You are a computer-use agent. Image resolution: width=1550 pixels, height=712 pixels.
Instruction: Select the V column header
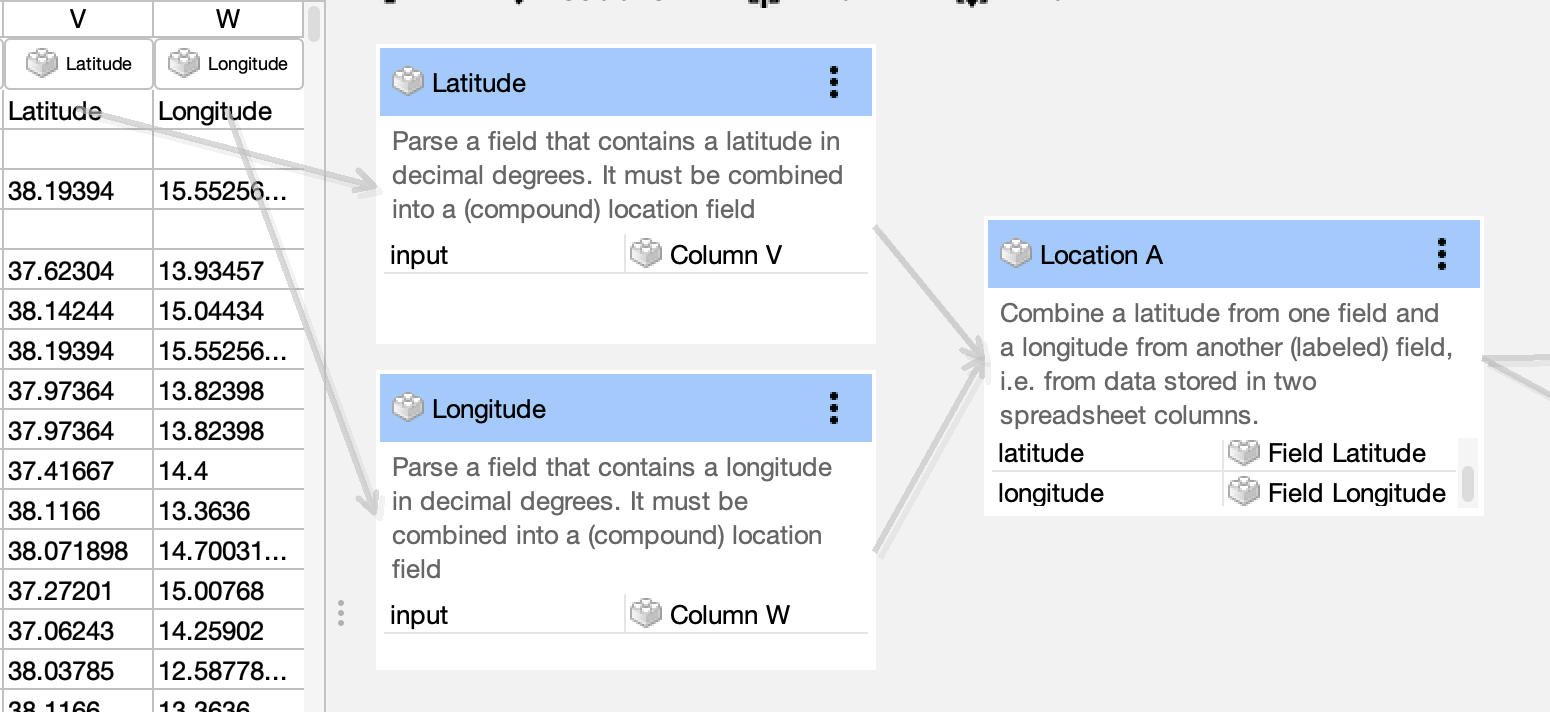(76, 18)
